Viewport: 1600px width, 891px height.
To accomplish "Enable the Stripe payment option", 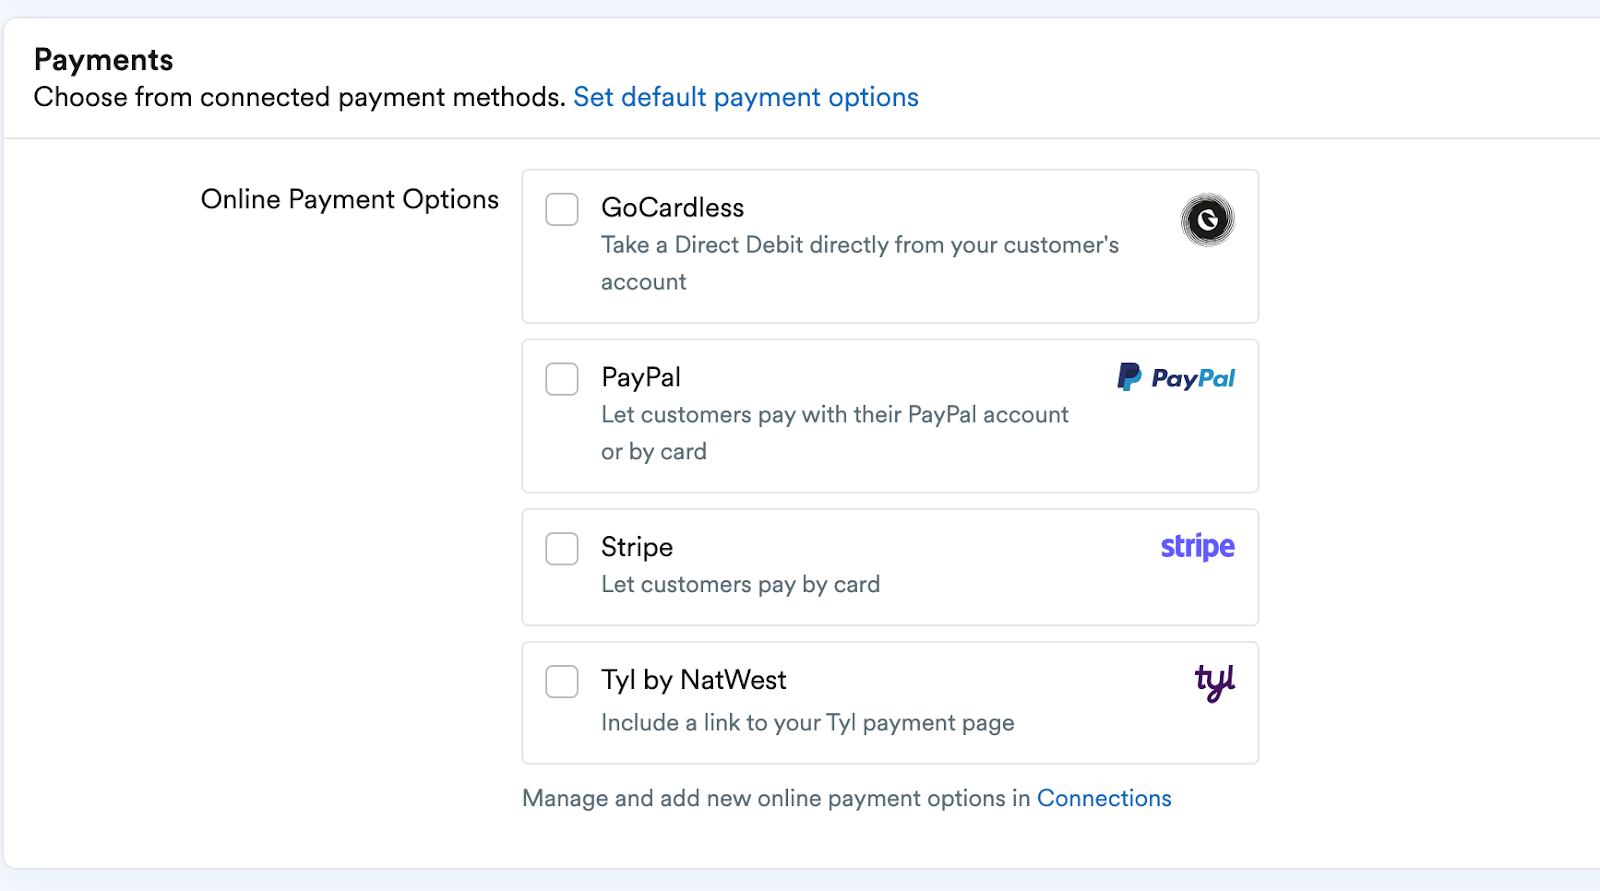I will (562, 548).
